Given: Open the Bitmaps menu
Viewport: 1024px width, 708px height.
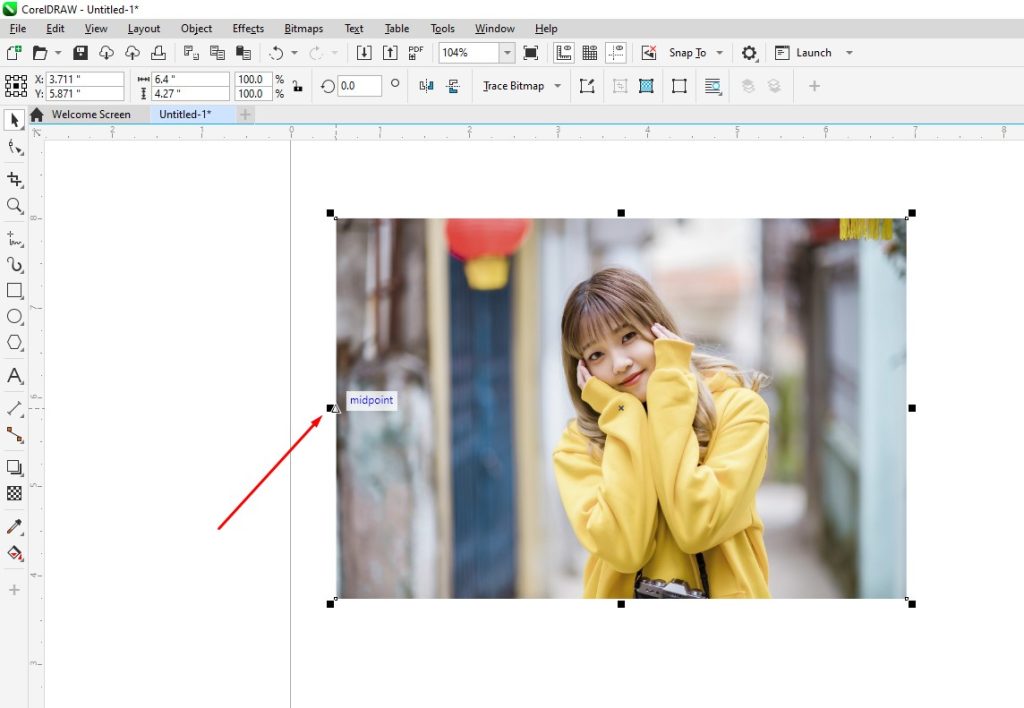Looking at the screenshot, I should point(303,29).
